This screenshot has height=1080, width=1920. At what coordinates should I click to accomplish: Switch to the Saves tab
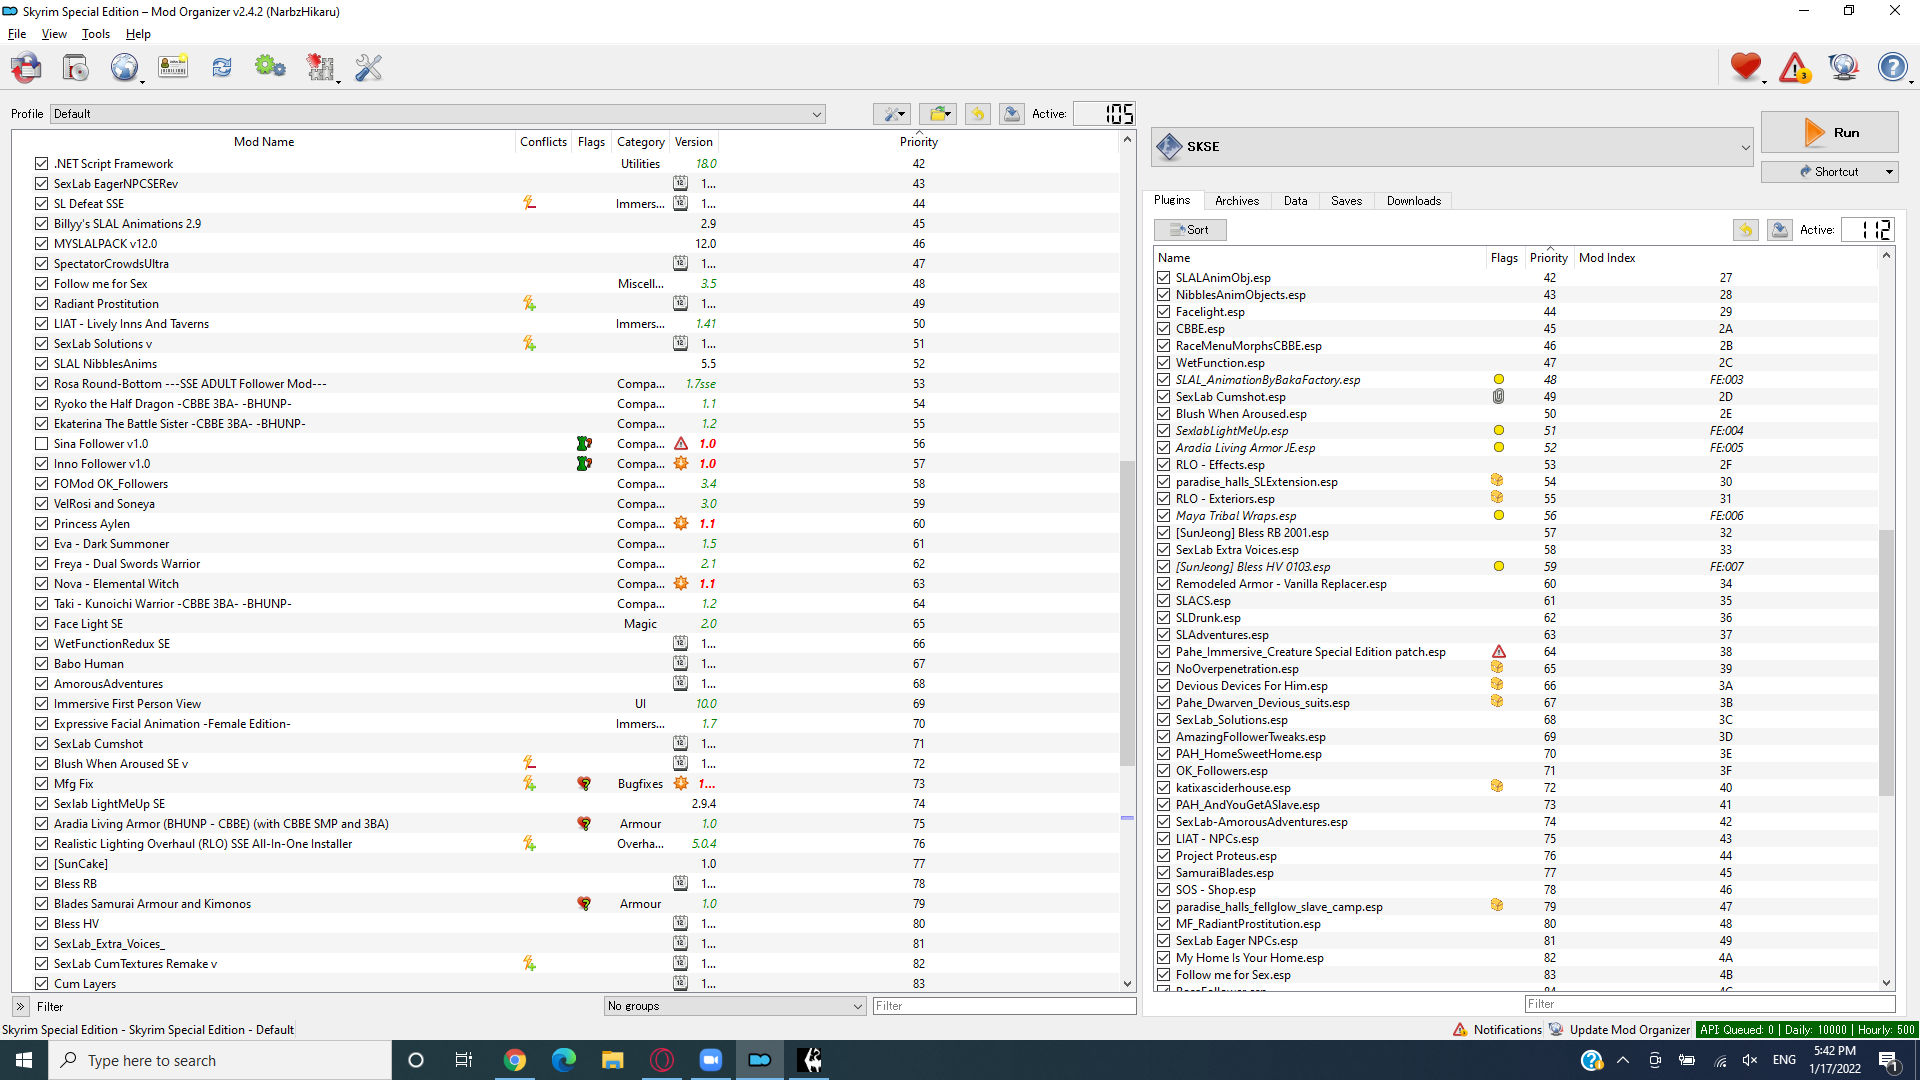1346,201
